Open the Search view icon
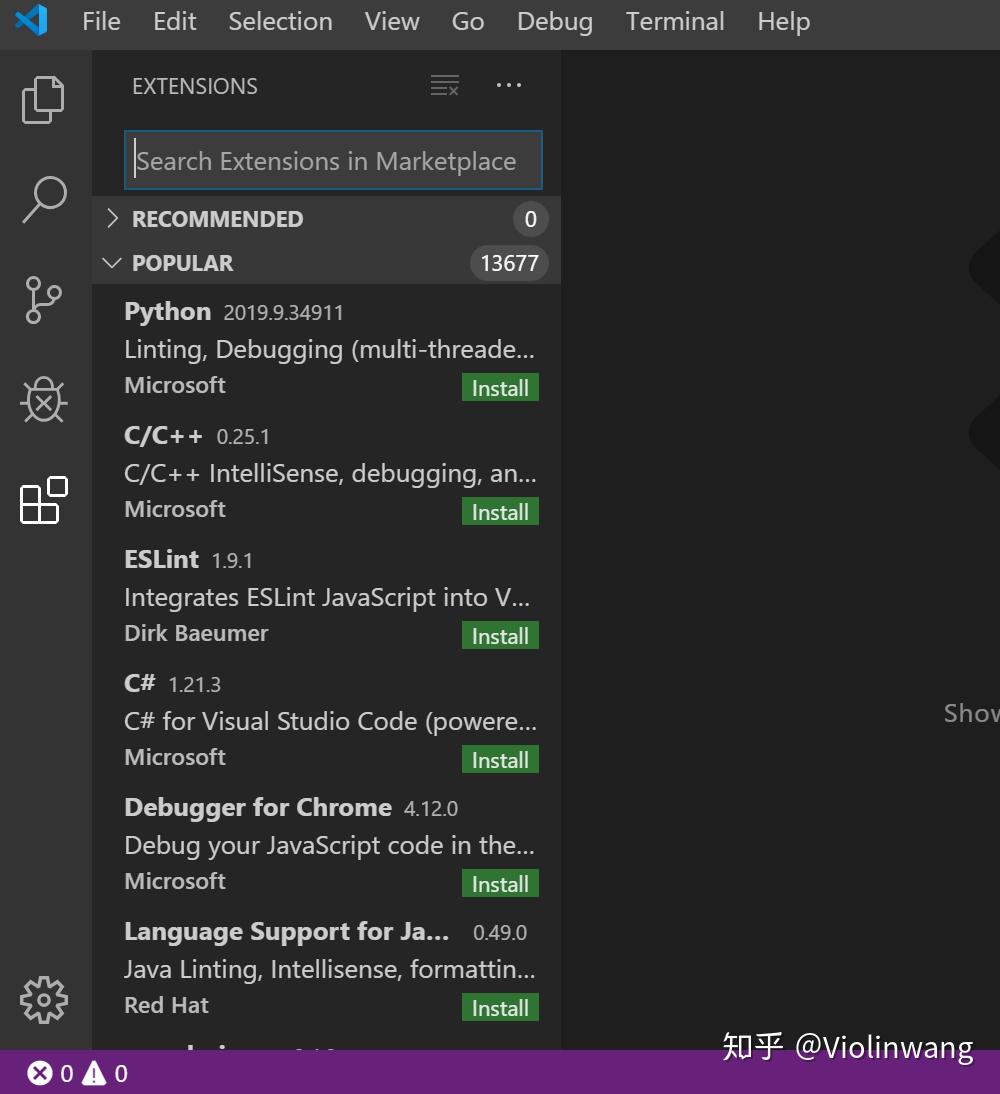This screenshot has width=1000, height=1094. tap(44, 200)
